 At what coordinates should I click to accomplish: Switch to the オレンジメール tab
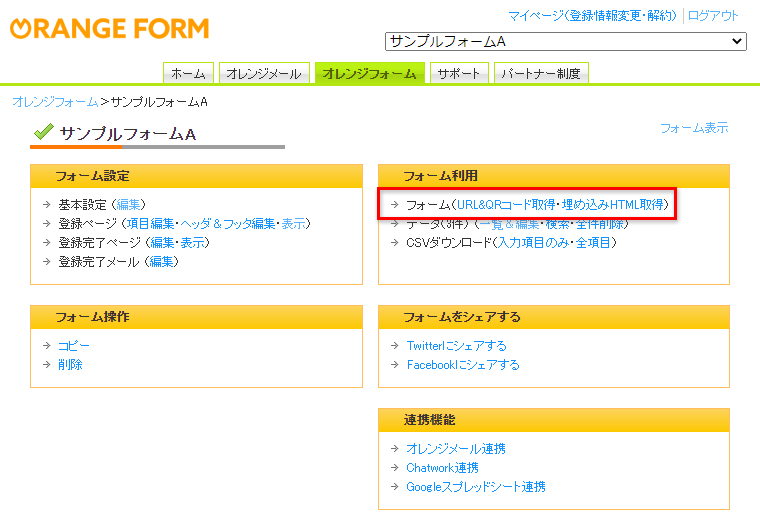click(x=264, y=74)
